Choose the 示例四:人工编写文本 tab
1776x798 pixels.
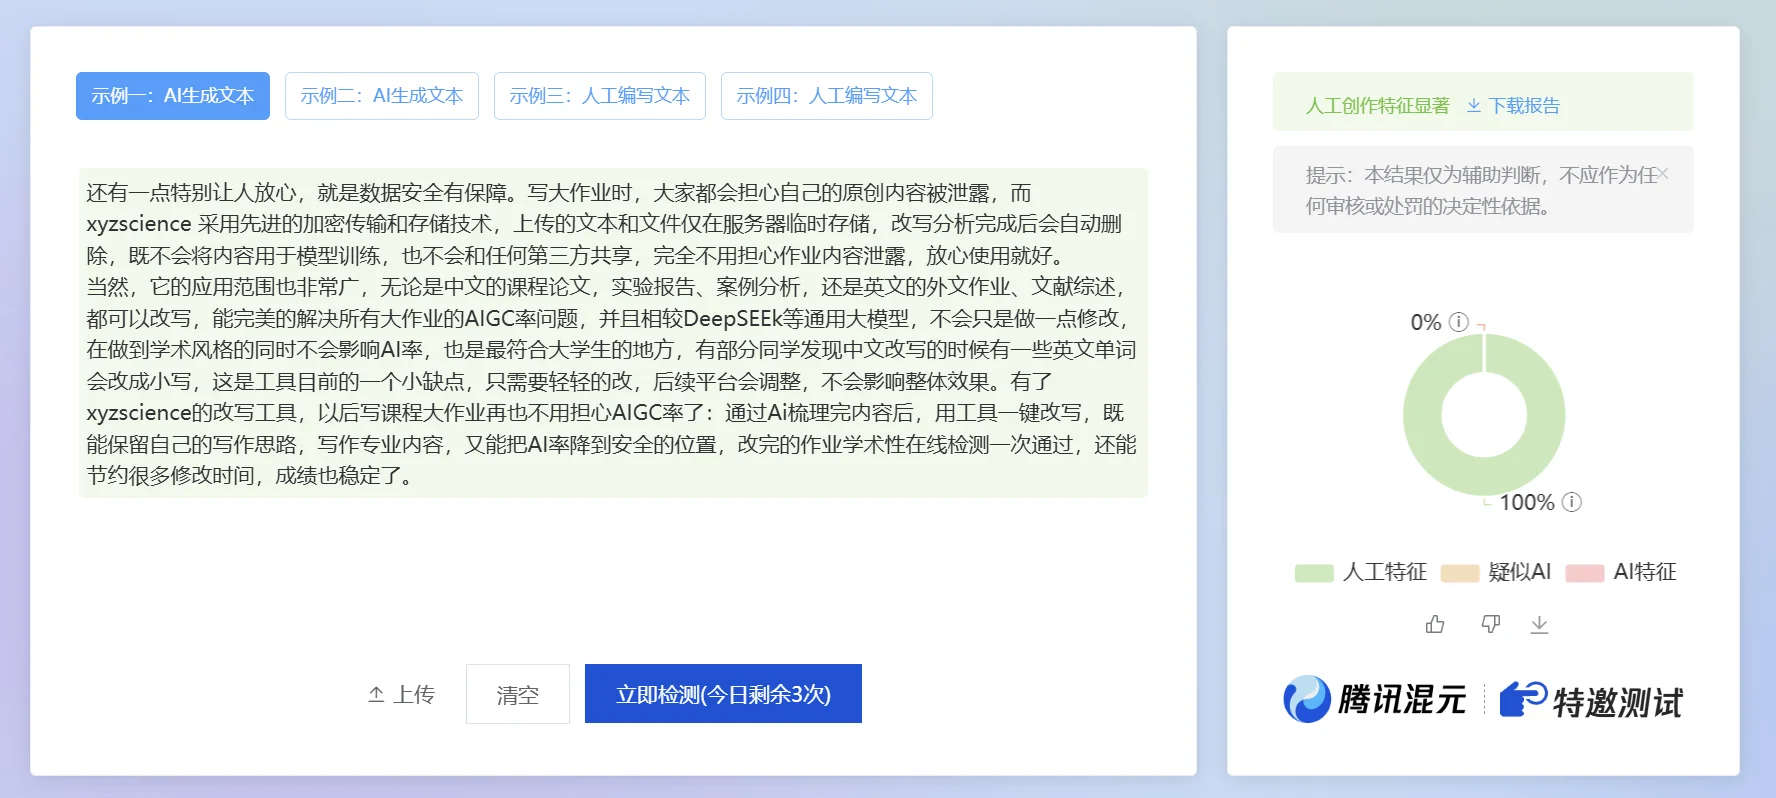tap(827, 96)
